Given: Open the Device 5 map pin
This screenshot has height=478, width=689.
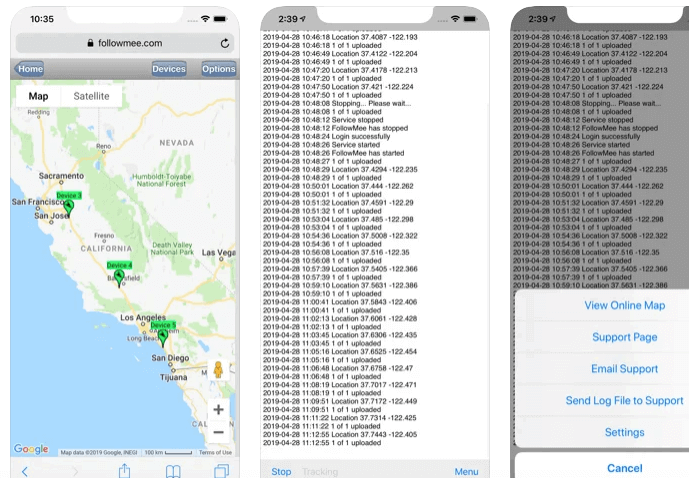Looking at the screenshot, I should 163,338.
